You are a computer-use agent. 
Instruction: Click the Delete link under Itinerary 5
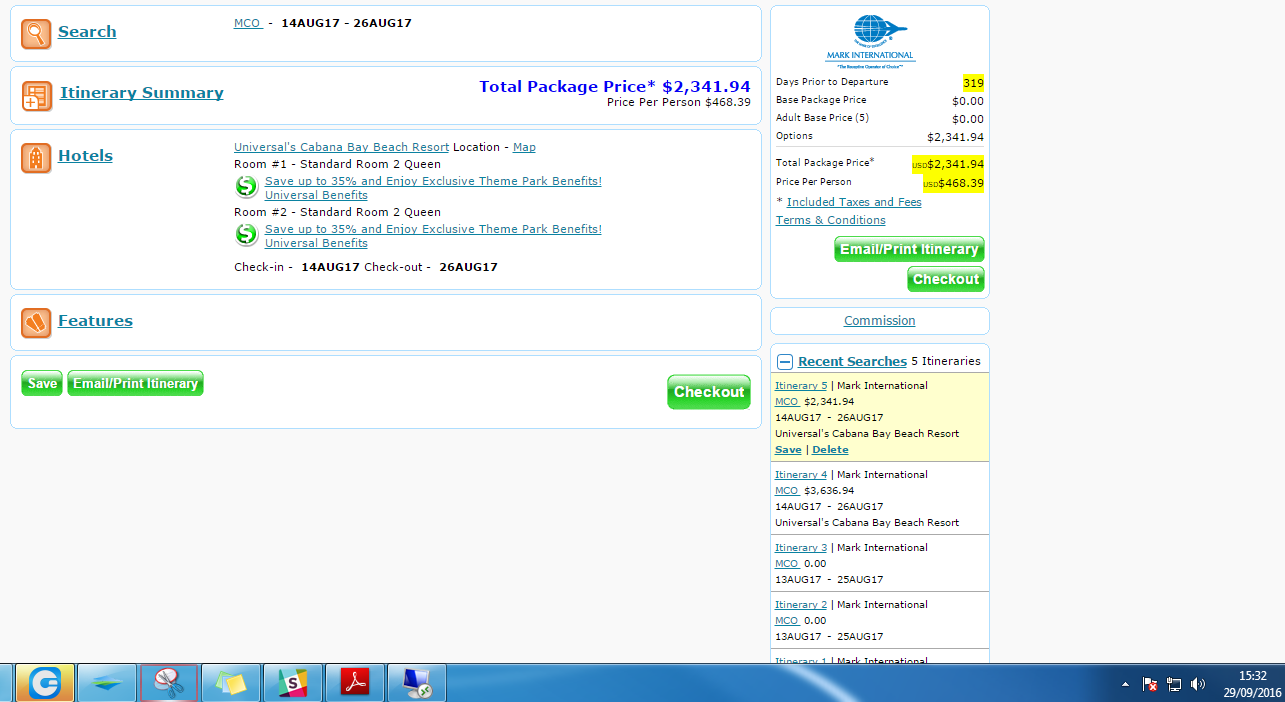tap(830, 450)
